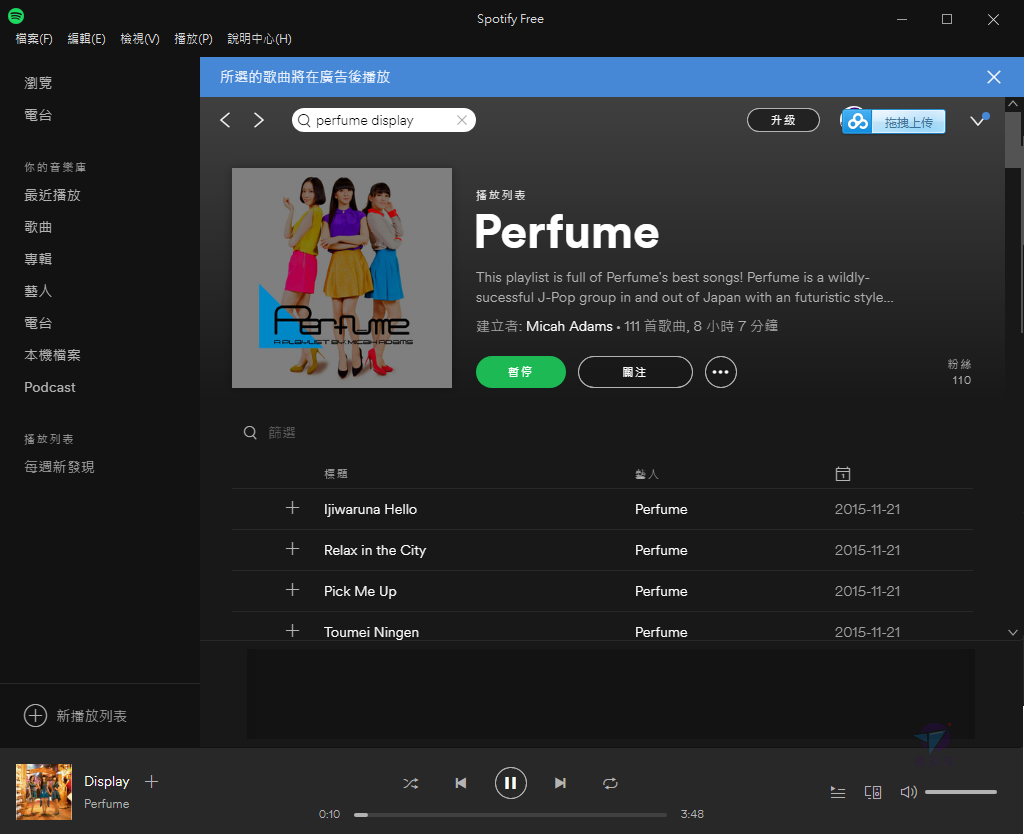
Task: Add Relax in the City with plus icon
Action: tap(293, 549)
